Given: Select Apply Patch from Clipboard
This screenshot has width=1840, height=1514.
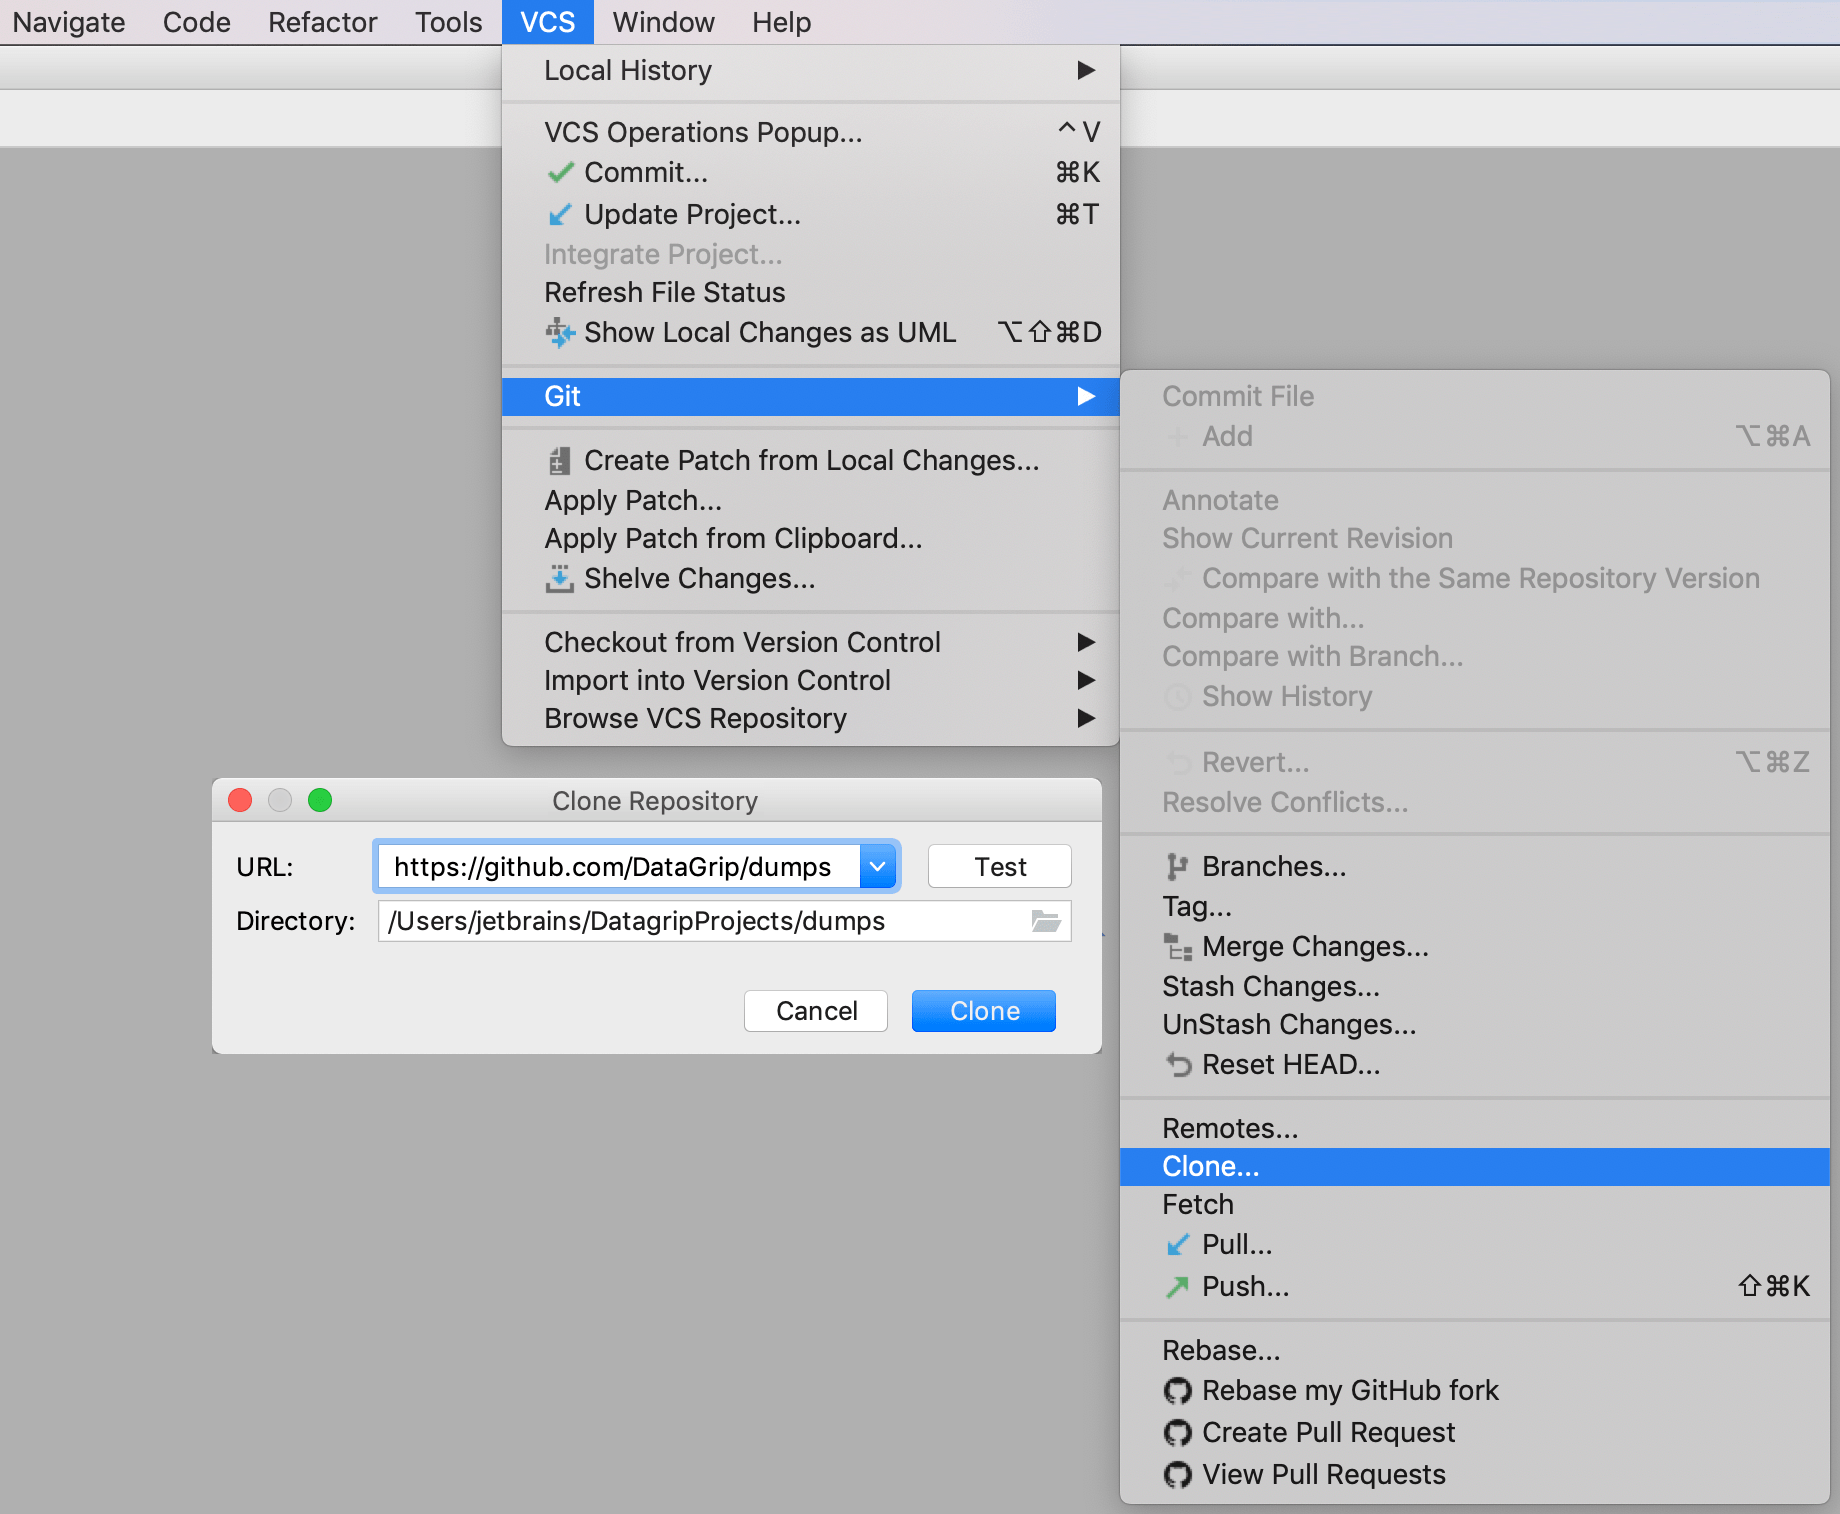Looking at the screenshot, I should 811,538.
